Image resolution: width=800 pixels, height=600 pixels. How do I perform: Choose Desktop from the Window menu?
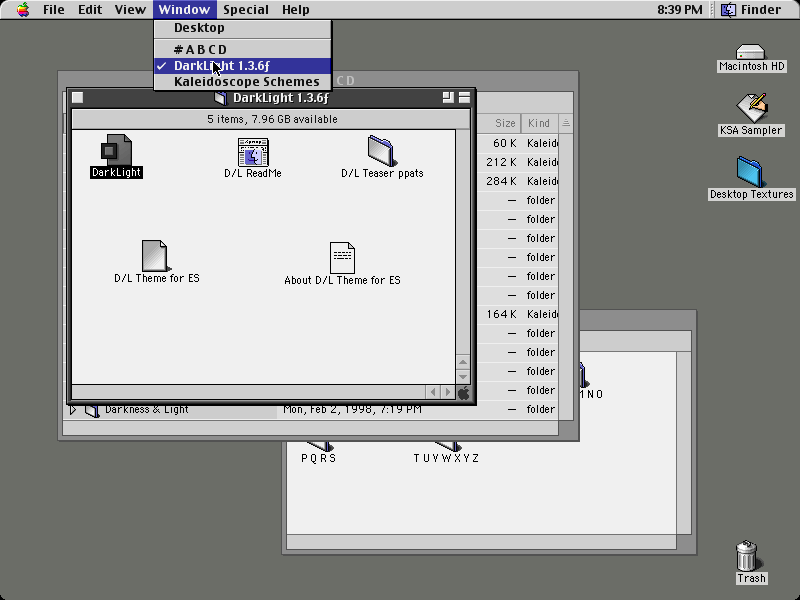coord(242,28)
